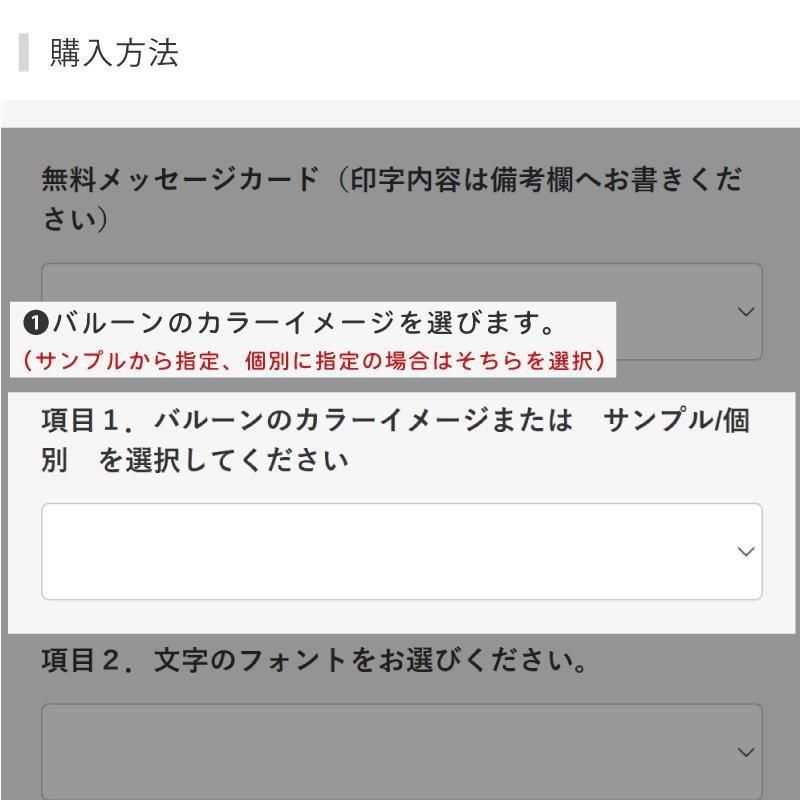Viewport: 800px width, 800px height.
Task: Open the 項目１ balloon color image dropdown
Action: 400,551
